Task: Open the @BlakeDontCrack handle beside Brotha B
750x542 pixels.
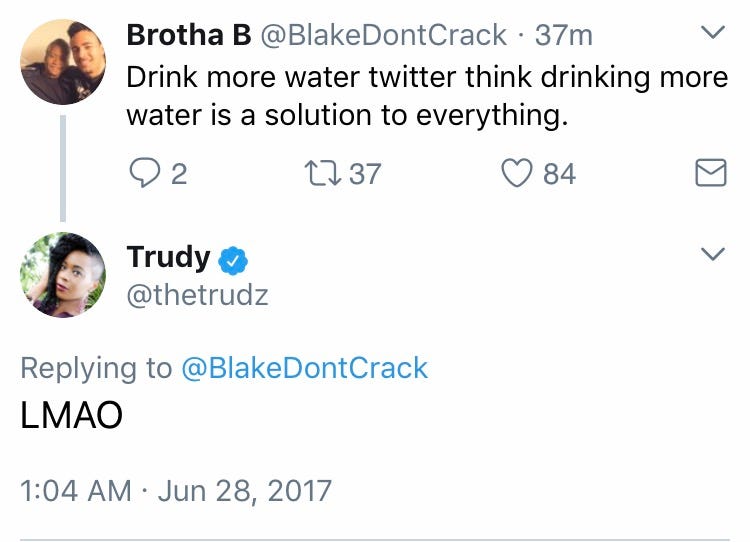Action: pyautogui.click(x=383, y=35)
